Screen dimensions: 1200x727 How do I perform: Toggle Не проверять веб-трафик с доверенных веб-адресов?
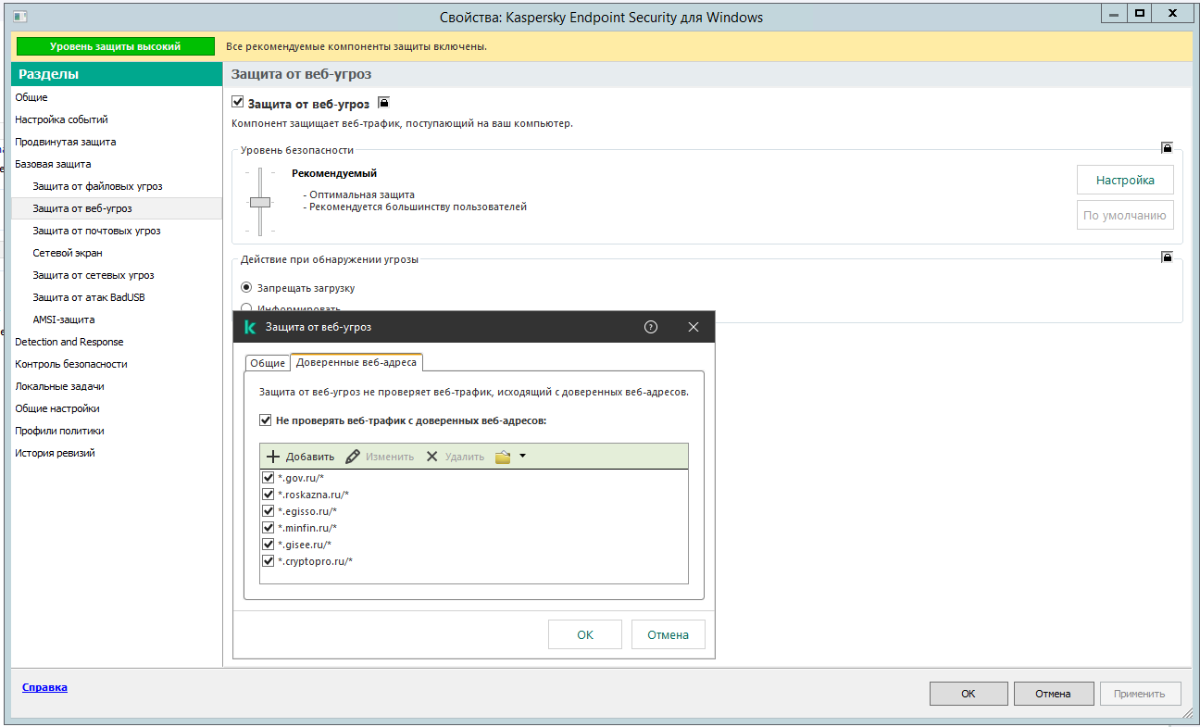click(265, 421)
